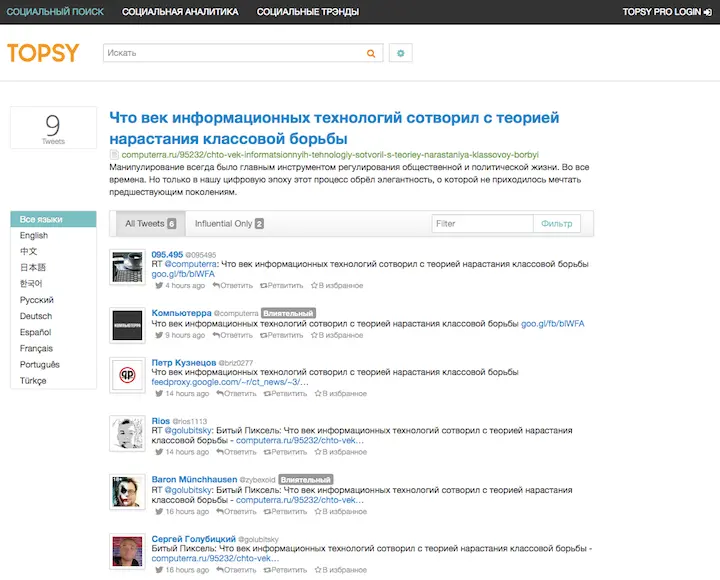Select the All Tweets tab
Image resolution: width=720 pixels, height=580 pixels.
[x=150, y=224]
